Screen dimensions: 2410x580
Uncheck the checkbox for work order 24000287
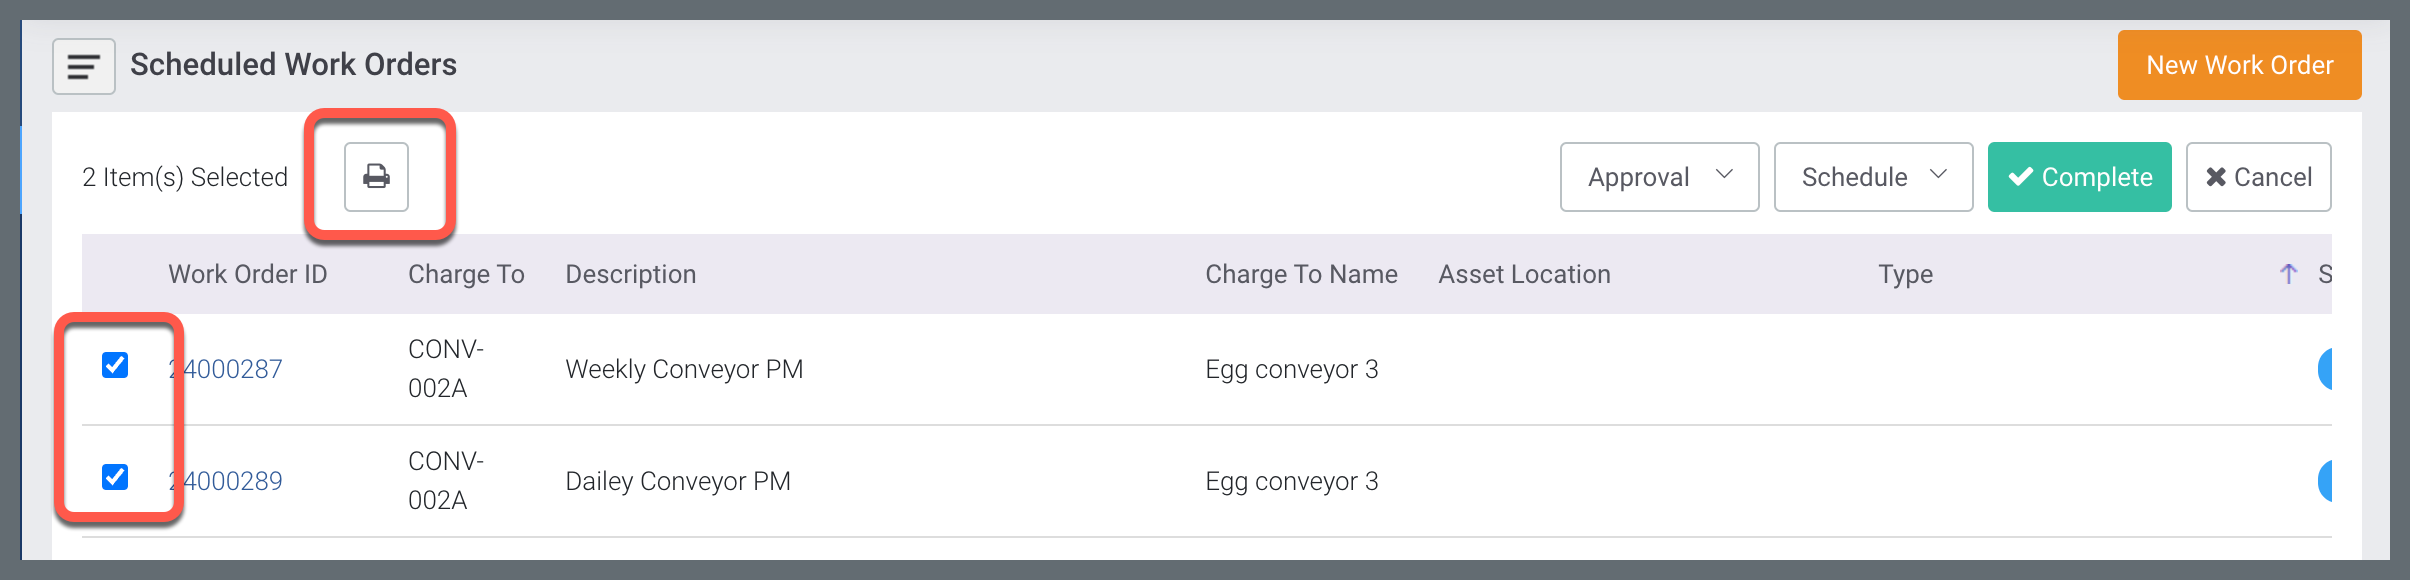[x=115, y=365]
